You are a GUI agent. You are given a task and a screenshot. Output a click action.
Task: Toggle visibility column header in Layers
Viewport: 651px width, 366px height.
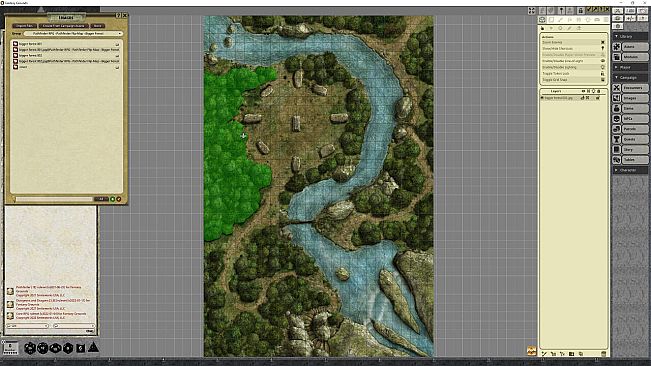coord(583,91)
